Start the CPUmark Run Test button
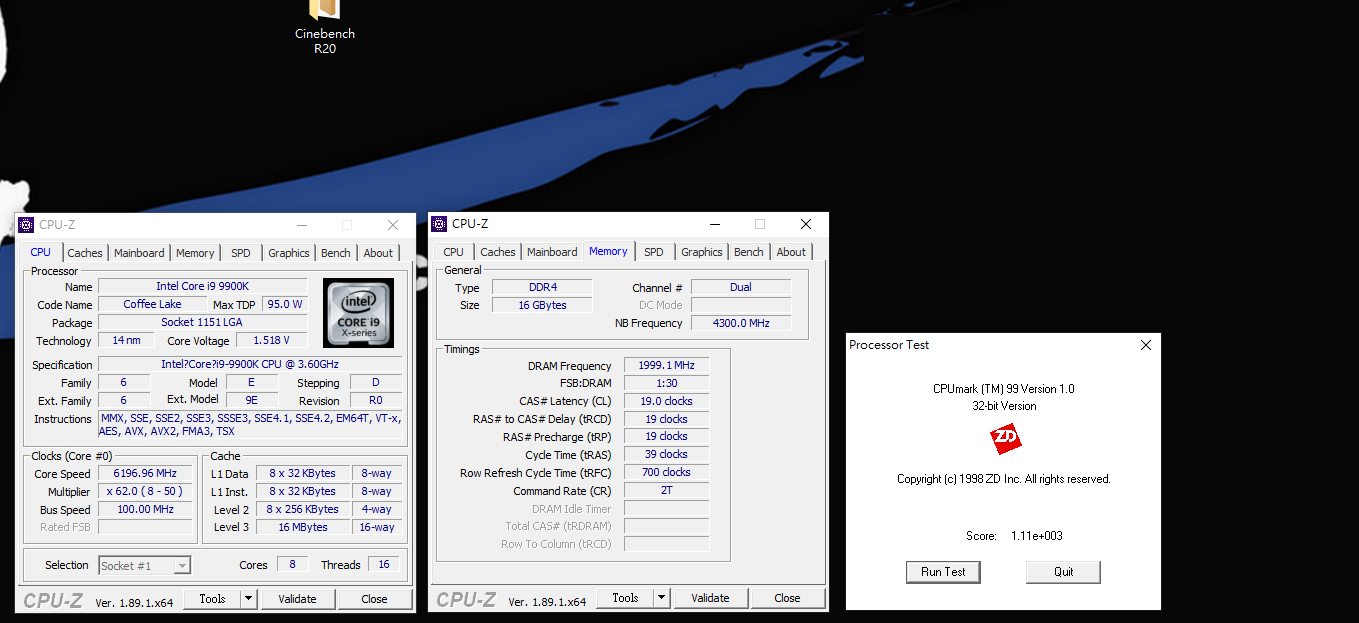Viewport: 1359px width, 623px height. tap(944, 572)
